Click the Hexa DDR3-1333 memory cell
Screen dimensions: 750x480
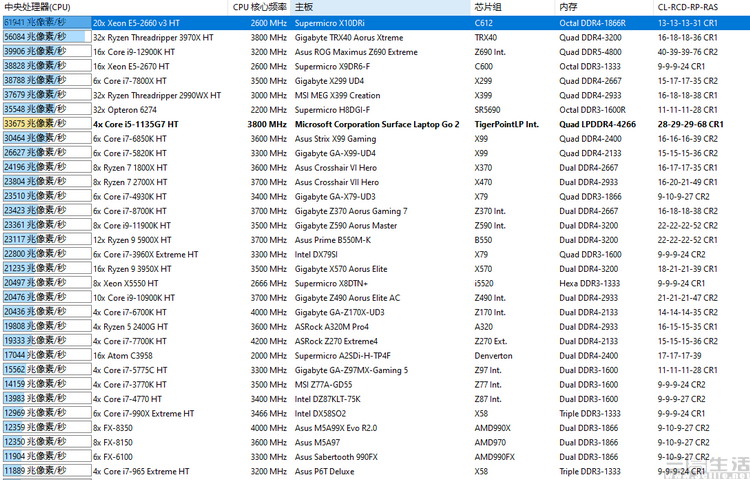[x=589, y=284]
